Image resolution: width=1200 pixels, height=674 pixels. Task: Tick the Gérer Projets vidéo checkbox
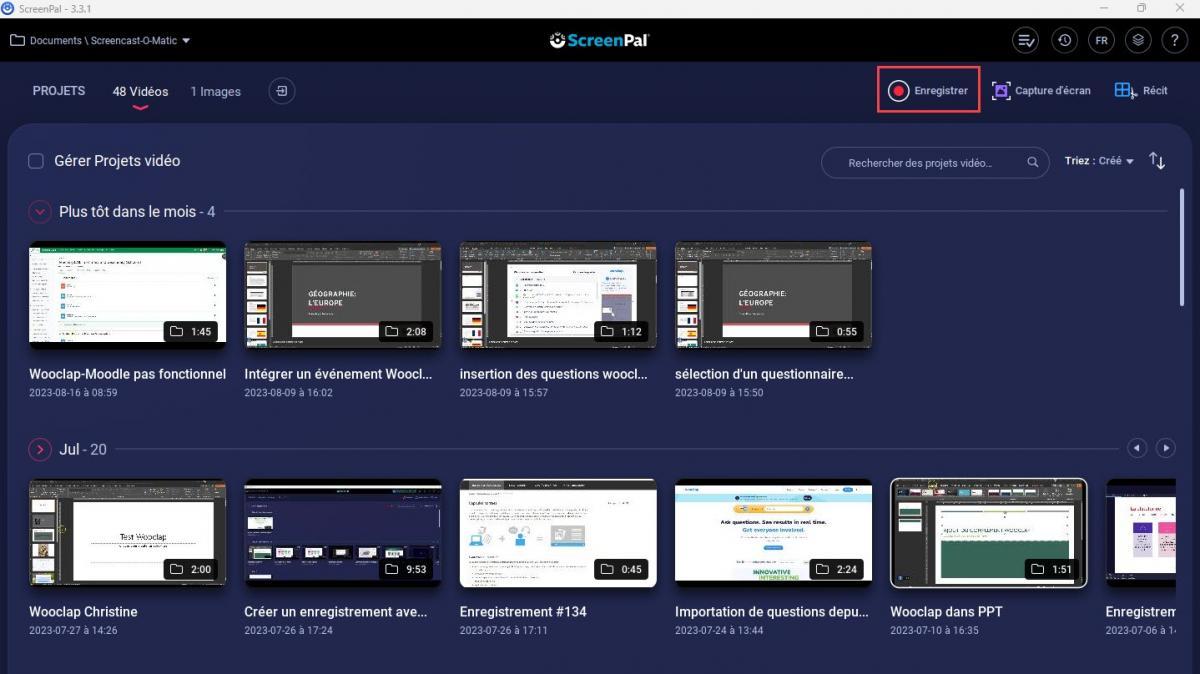pyautogui.click(x=36, y=161)
